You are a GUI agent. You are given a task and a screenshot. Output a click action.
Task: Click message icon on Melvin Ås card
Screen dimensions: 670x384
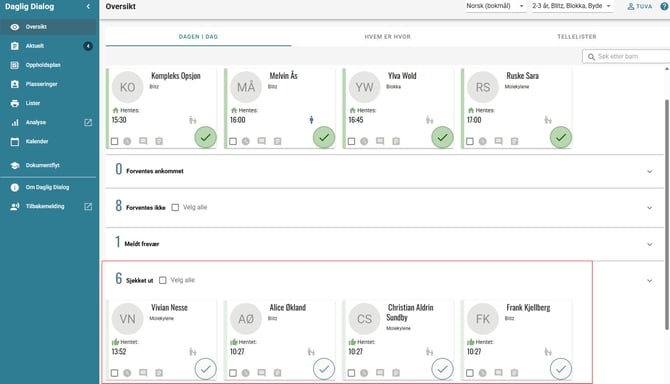click(x=262, y=141)
